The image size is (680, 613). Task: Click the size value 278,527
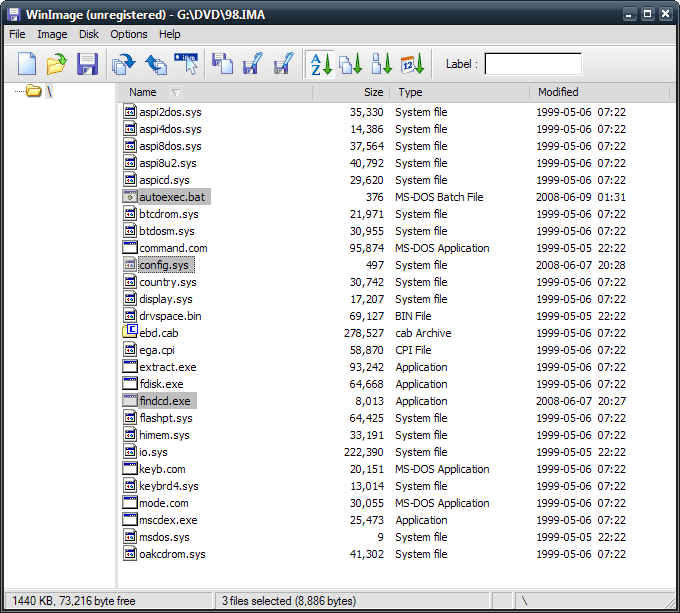click(364, 333)
